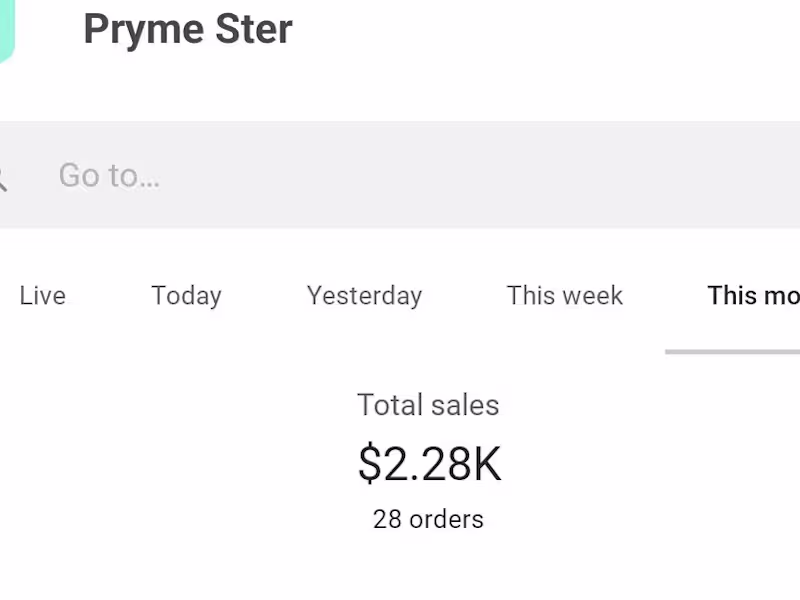Click the teal store logo icon
The width and height of the screenshot is (800, 600).
[x=6, y=28]
